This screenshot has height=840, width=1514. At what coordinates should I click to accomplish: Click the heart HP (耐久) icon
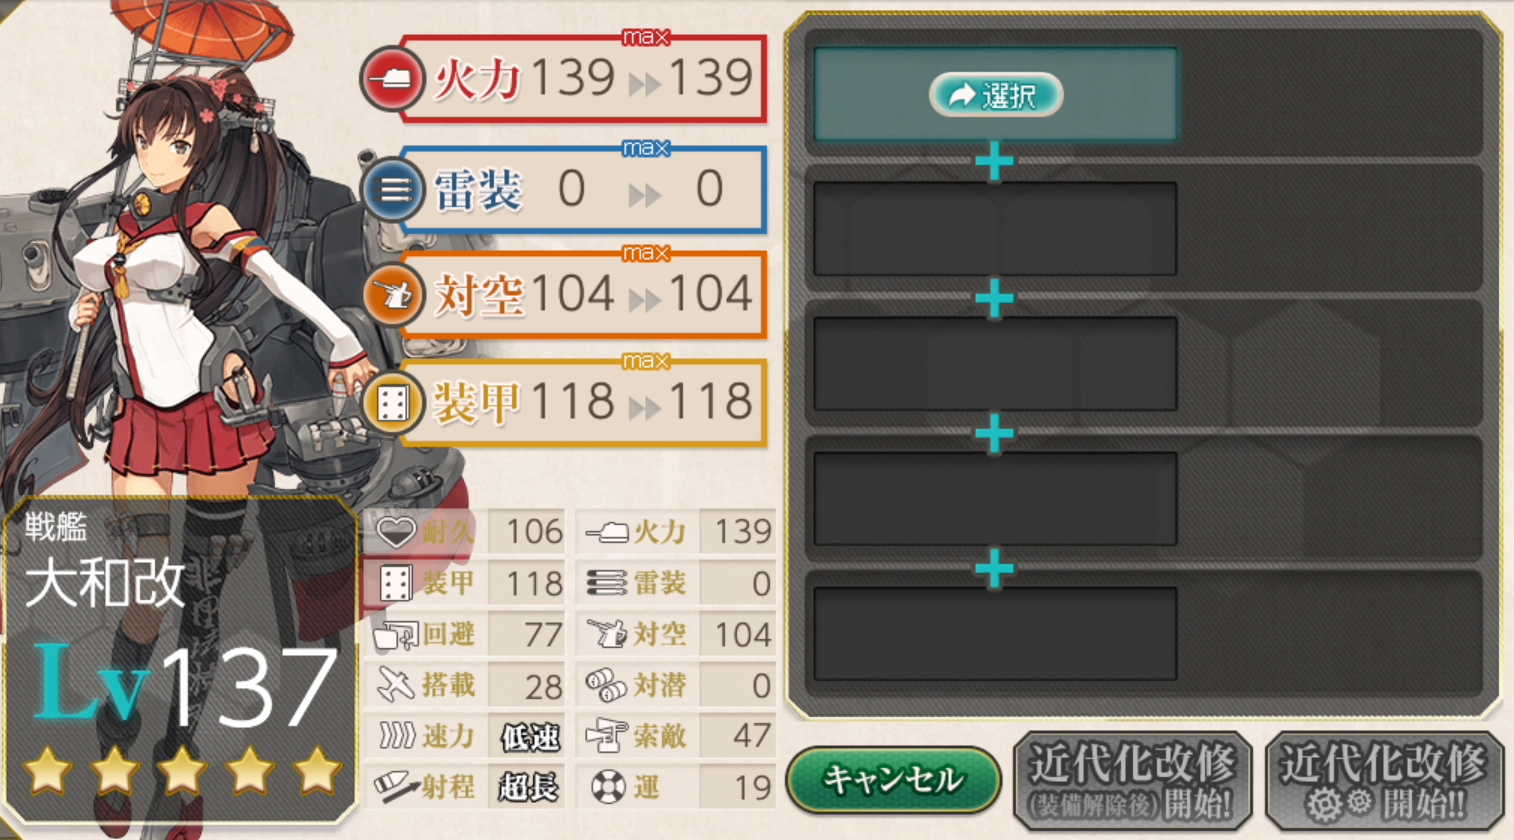tap(395, 532)
